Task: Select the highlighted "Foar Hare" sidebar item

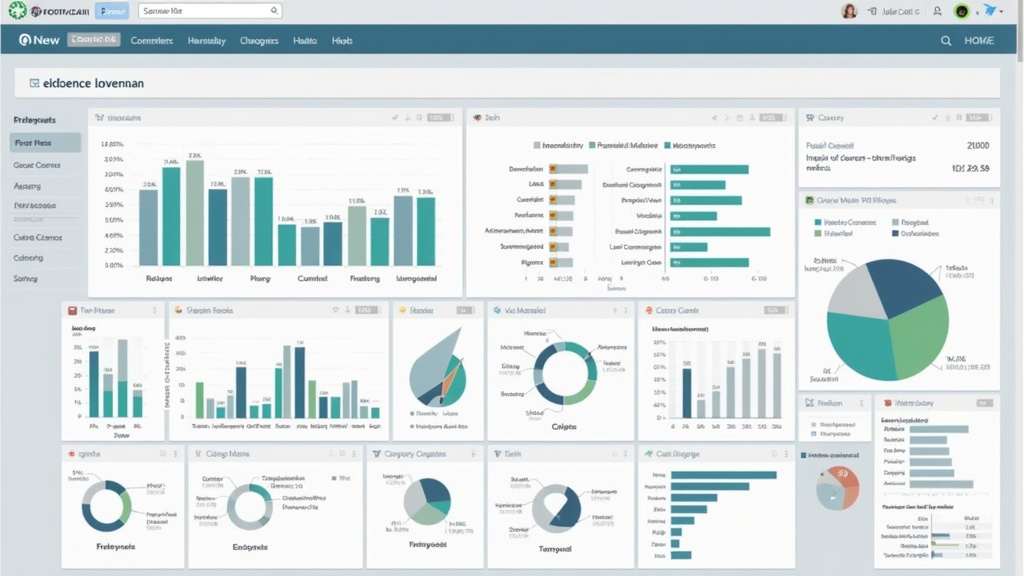Action: (x=45, y=143)
